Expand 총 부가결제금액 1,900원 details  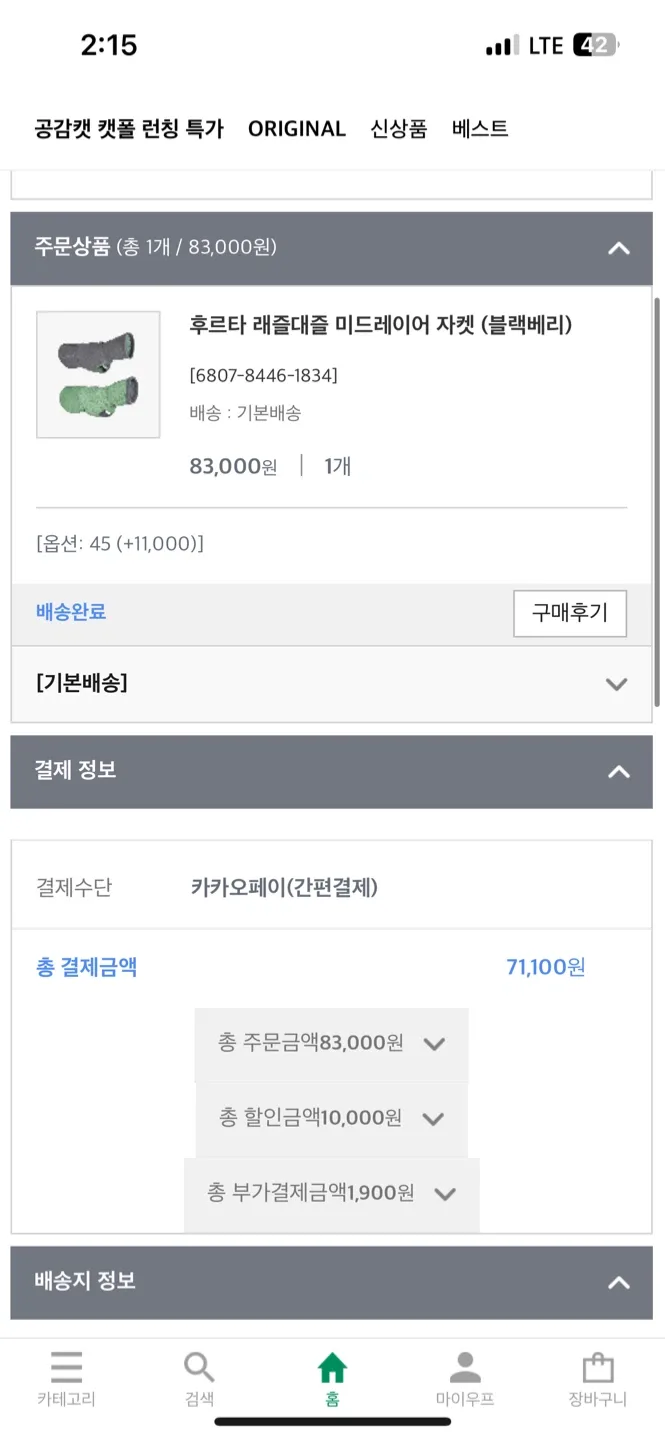[x=445, y=1193]
